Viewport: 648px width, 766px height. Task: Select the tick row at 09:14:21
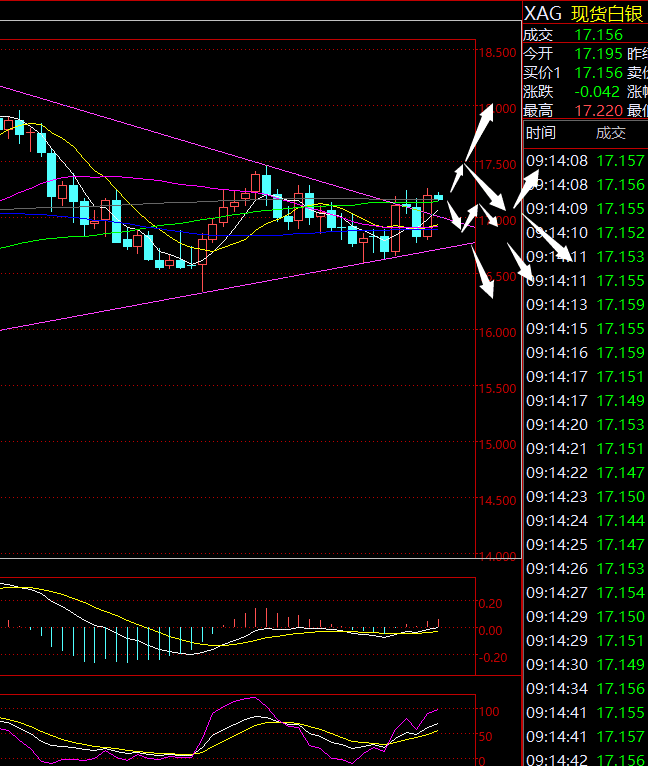coord(585,448)
